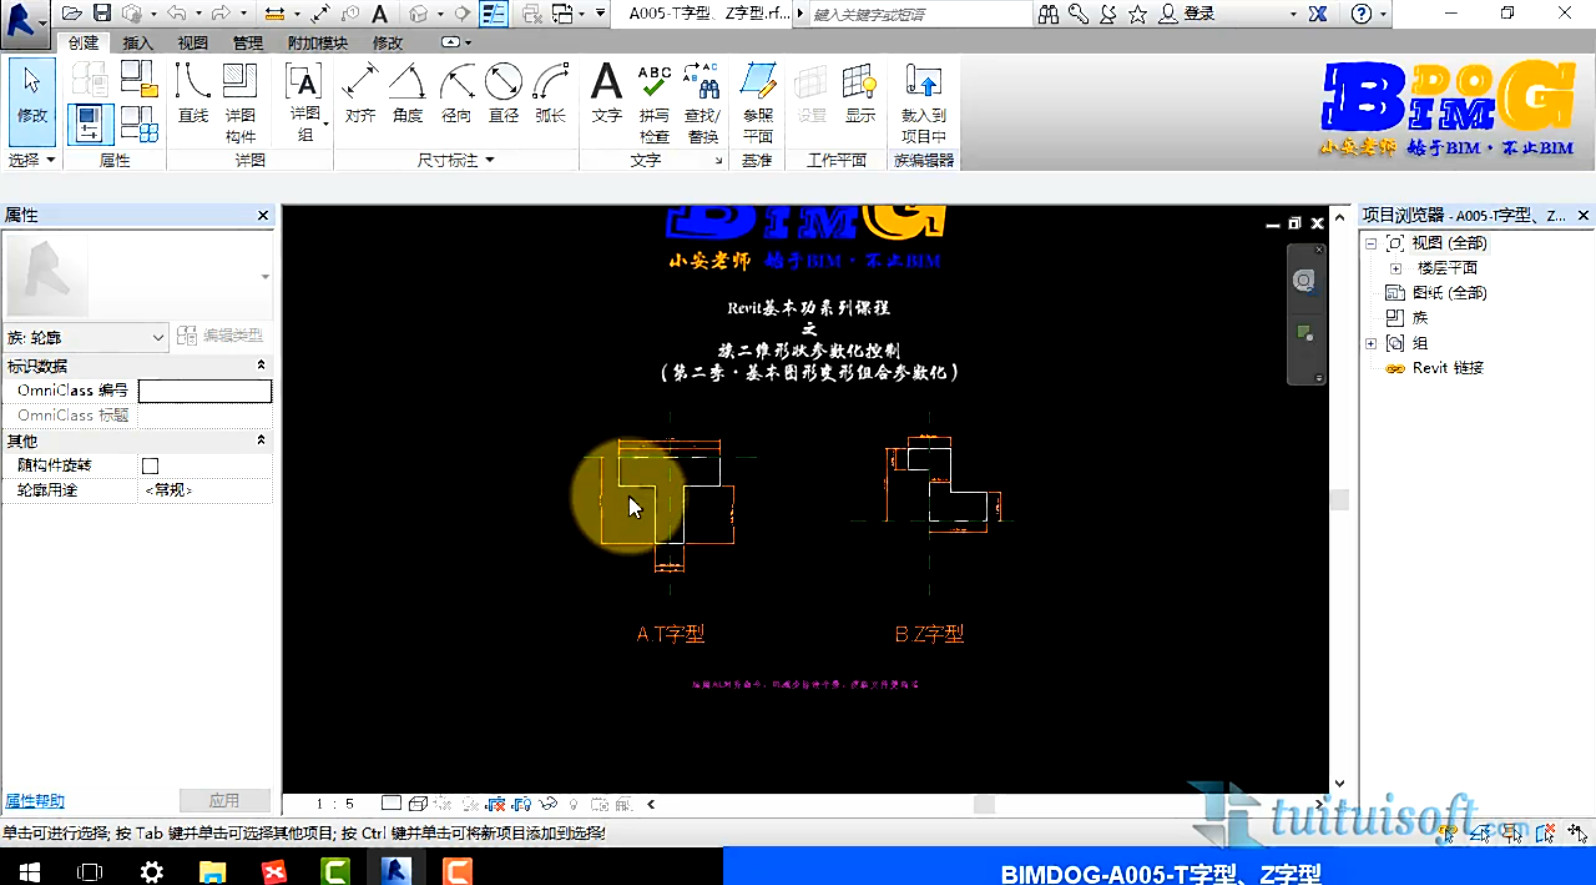Redo the last undone action
The width and height of the screenshot is (1596, 885).
pyautogui.click(x=221, y=14)
